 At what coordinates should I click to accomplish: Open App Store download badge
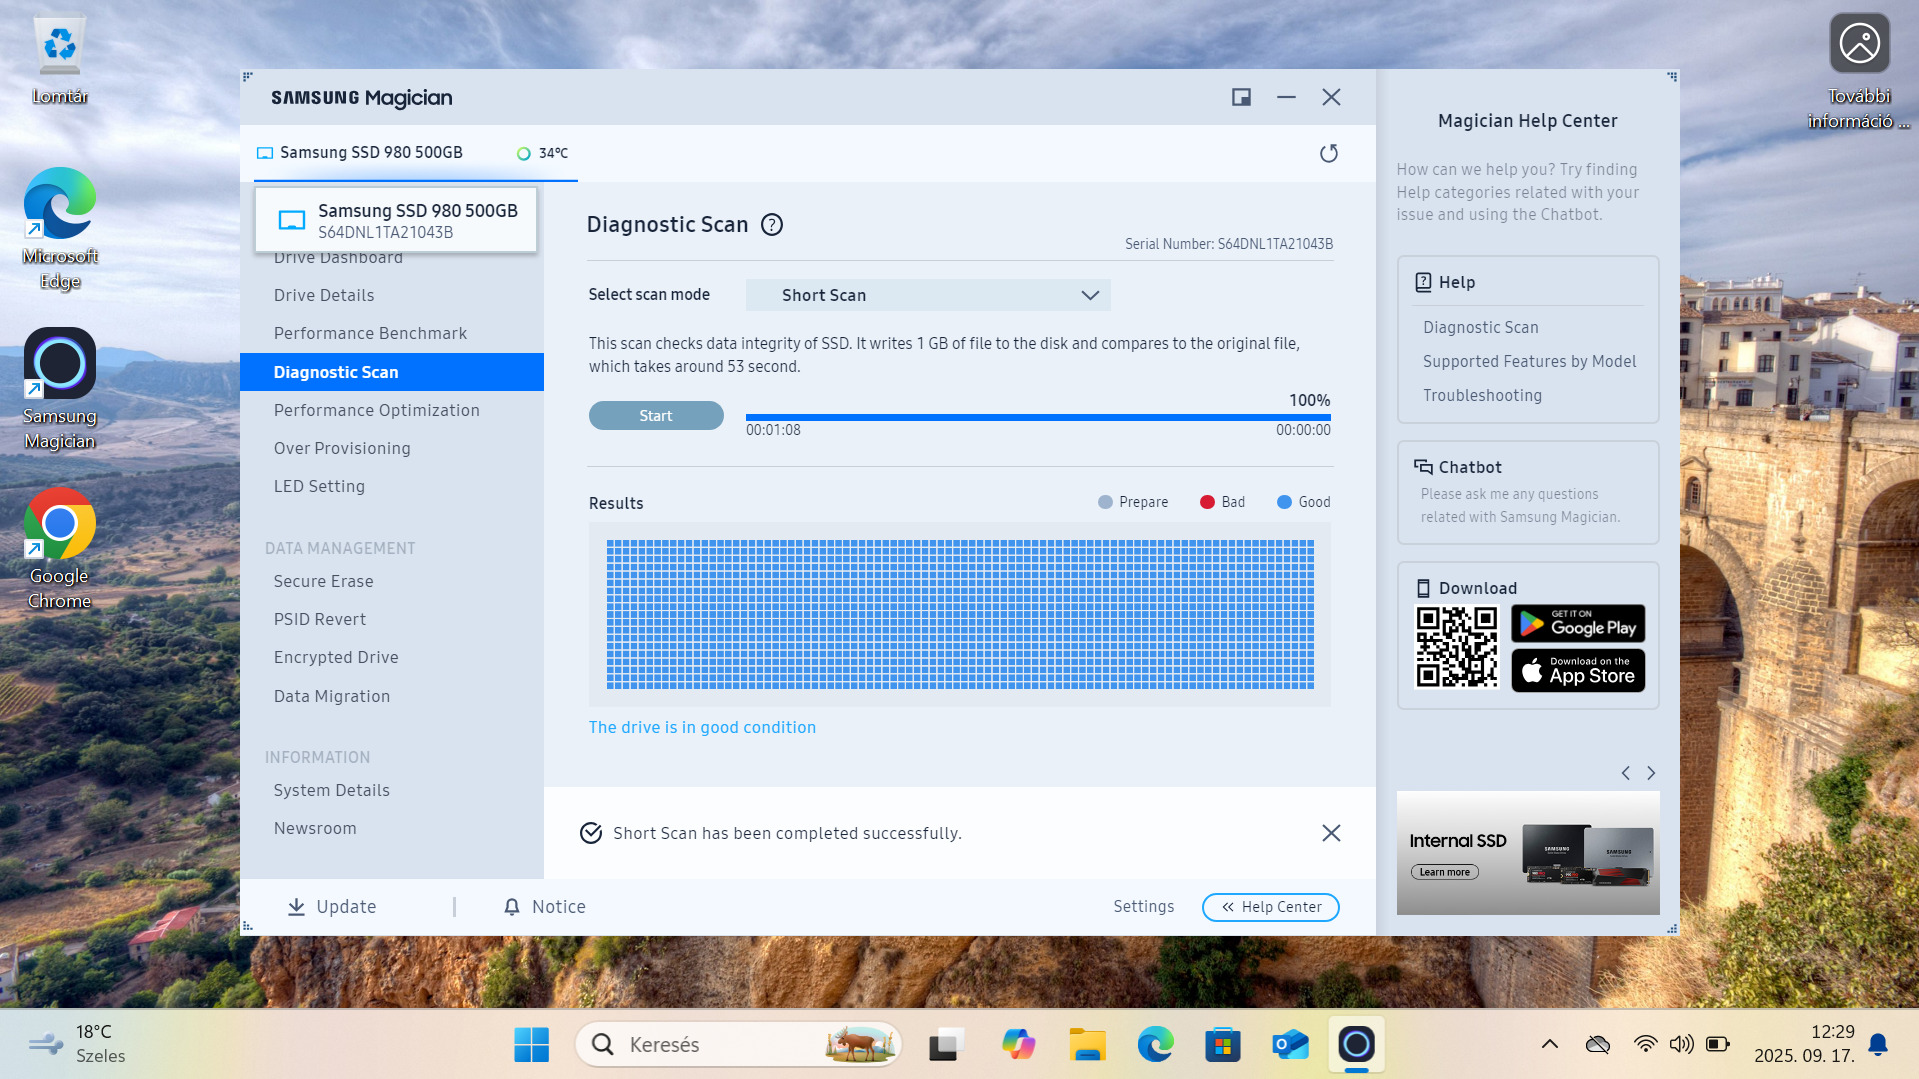[1578, 670]
